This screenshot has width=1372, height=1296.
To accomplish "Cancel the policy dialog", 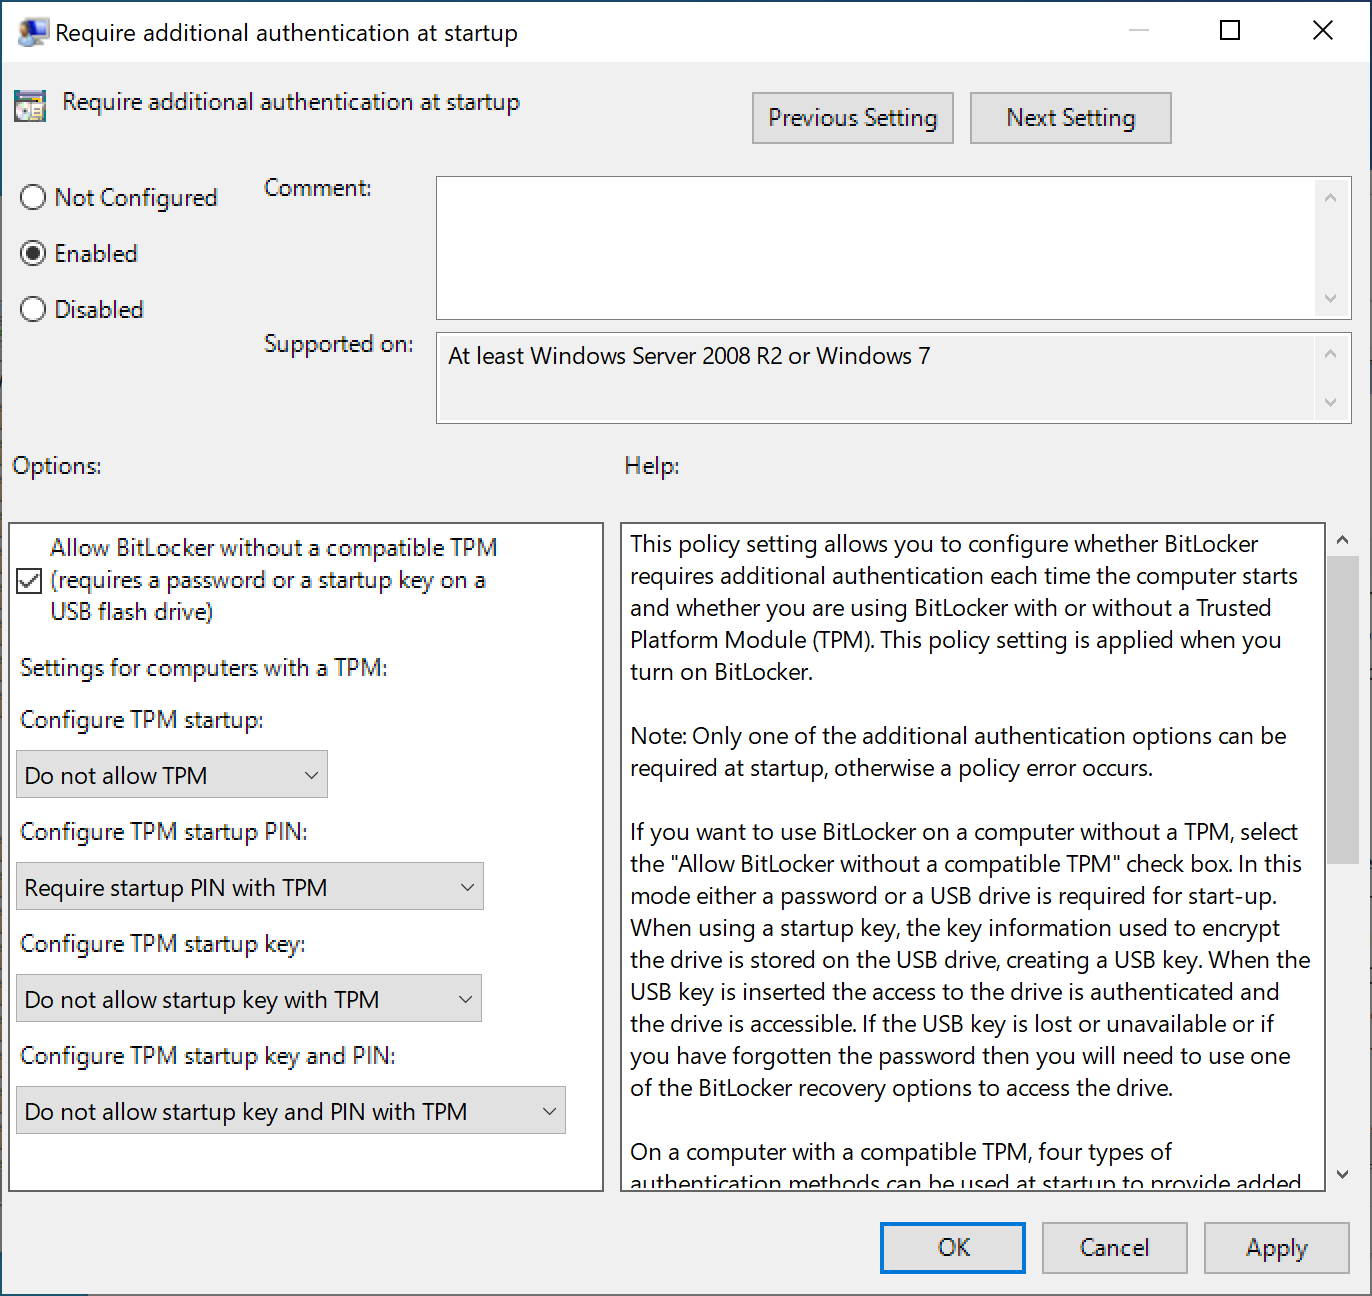I will point(1114,1248).
